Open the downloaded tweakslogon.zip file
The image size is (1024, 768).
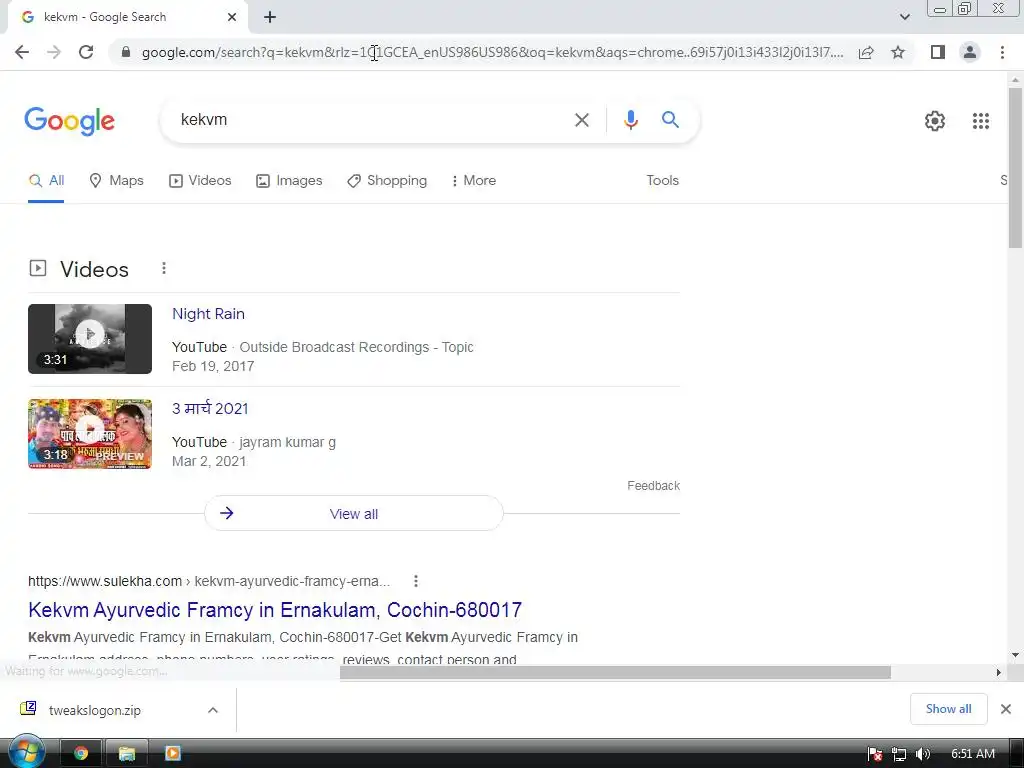95,711
